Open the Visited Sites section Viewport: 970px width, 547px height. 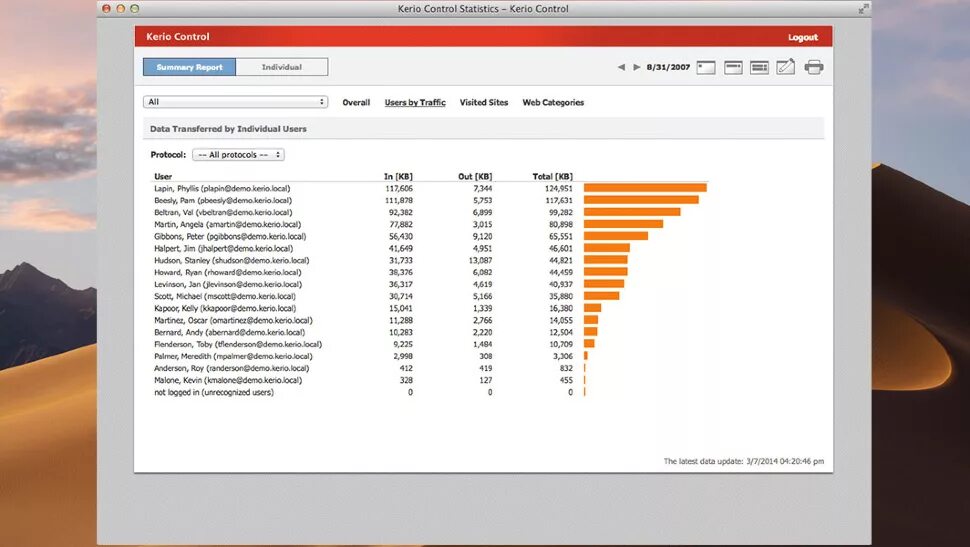tap(484, 103)
